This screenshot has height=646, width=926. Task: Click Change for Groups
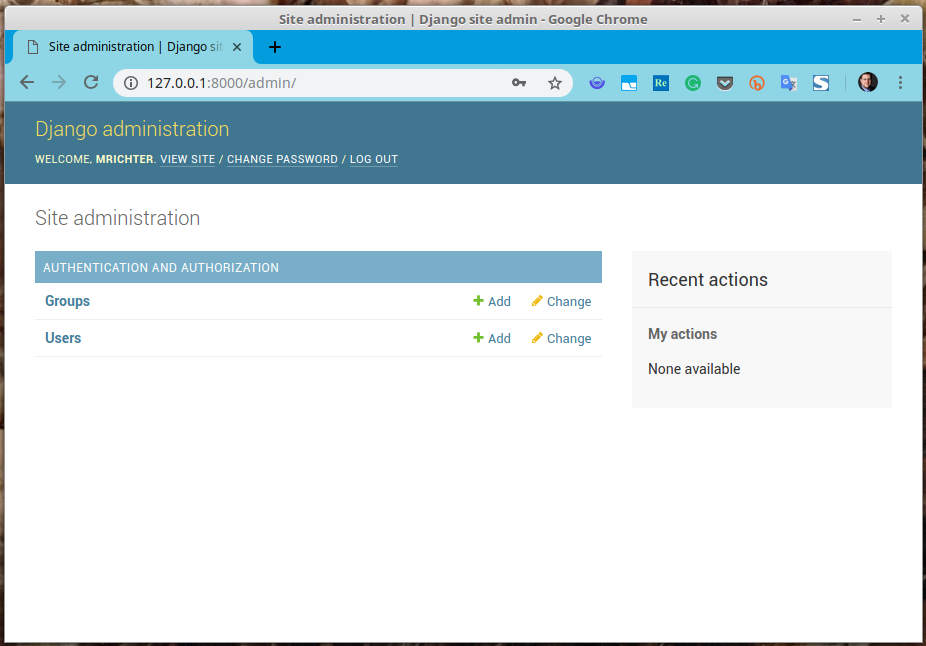[561, 301]
